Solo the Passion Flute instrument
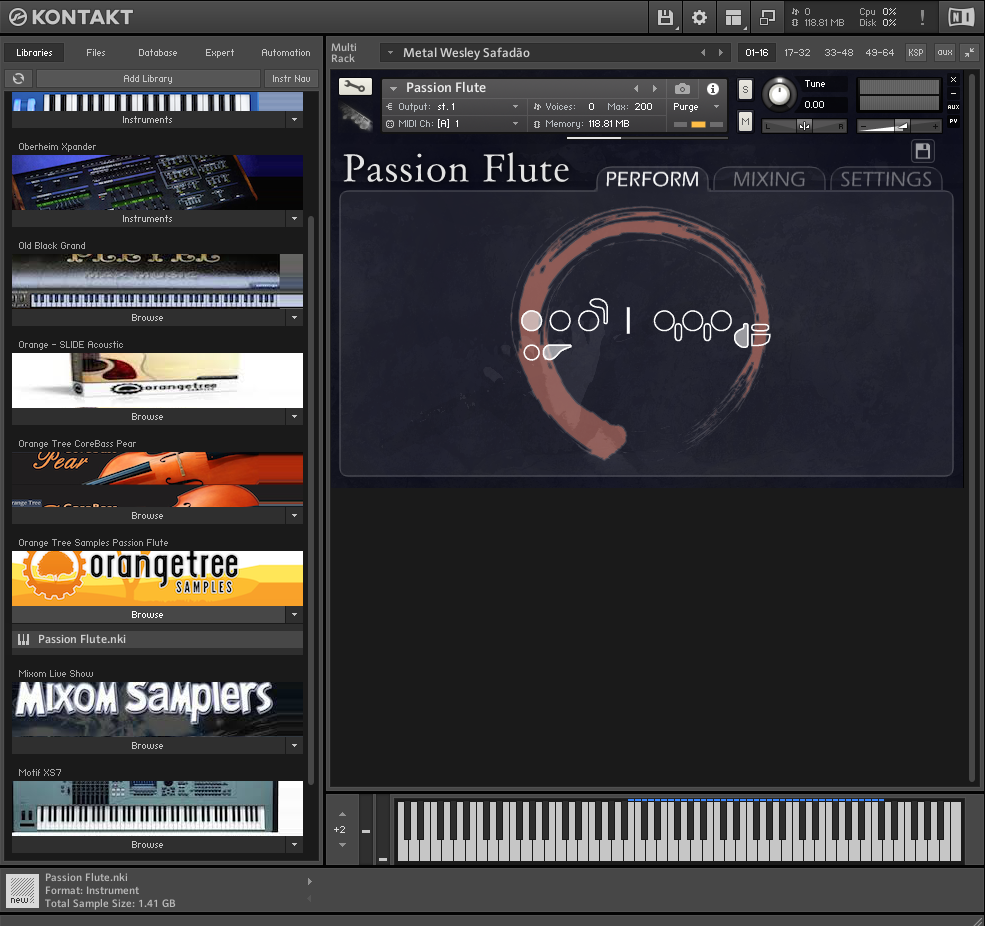 point(745,89)
